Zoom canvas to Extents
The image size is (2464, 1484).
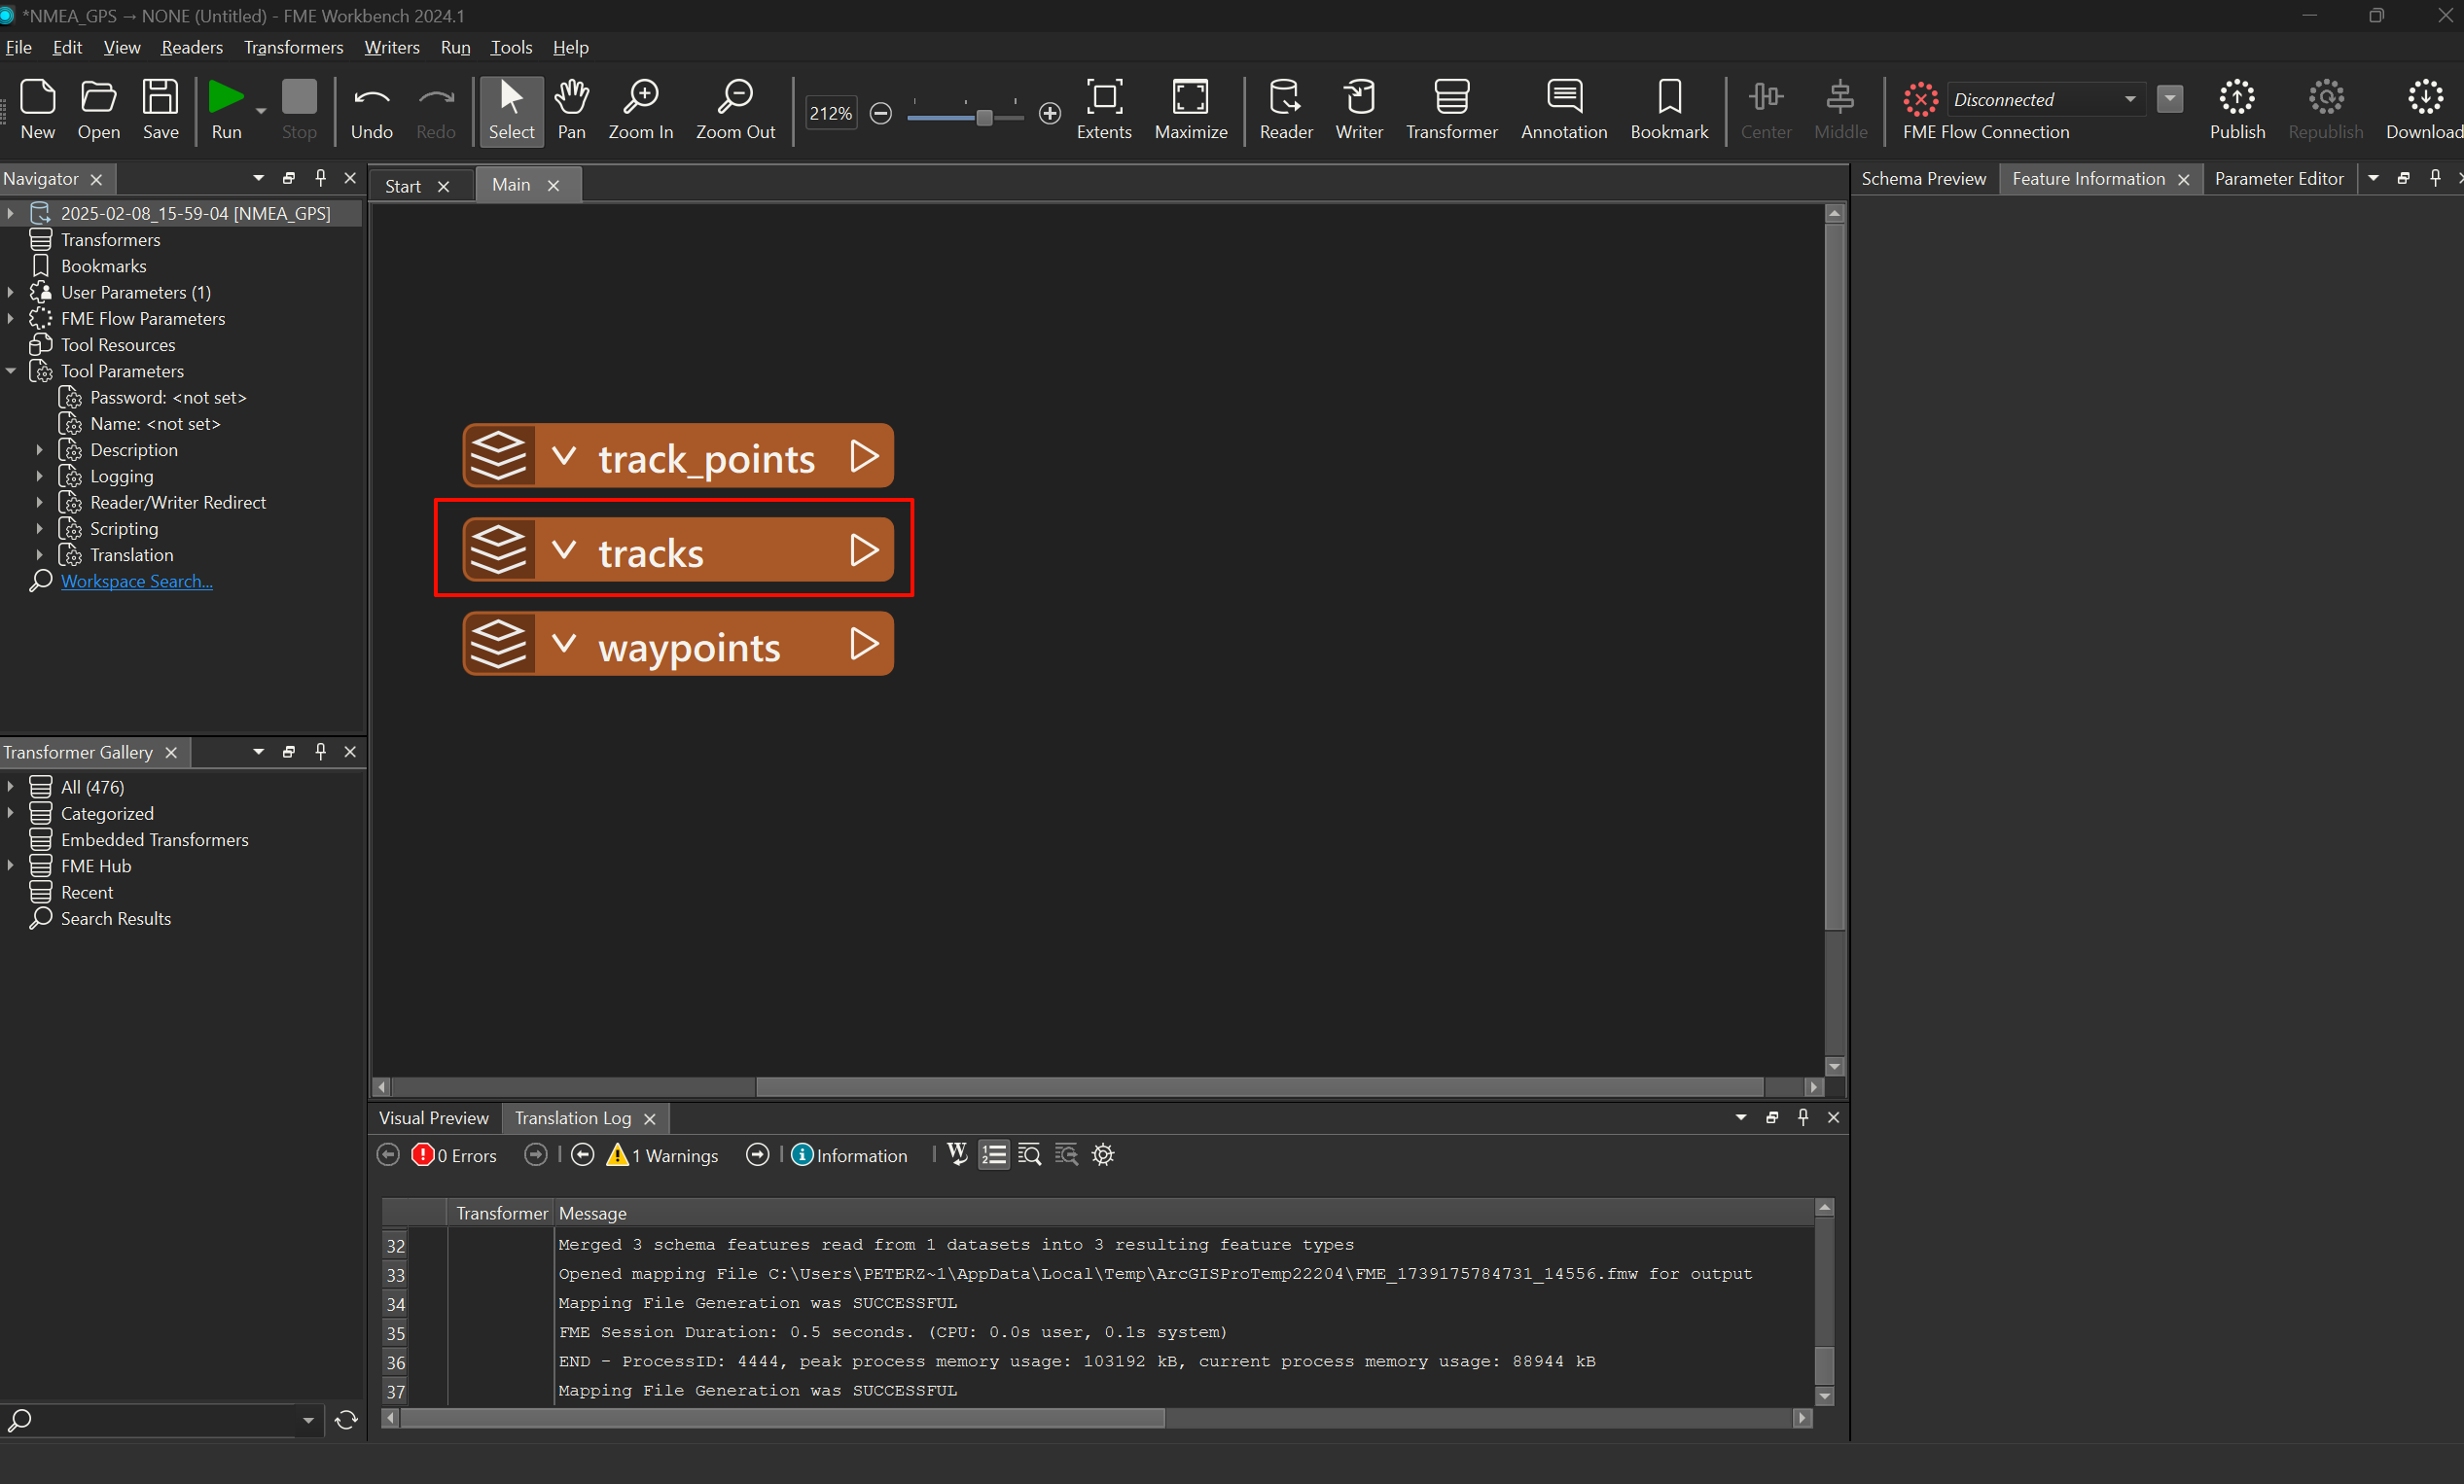1104,109
